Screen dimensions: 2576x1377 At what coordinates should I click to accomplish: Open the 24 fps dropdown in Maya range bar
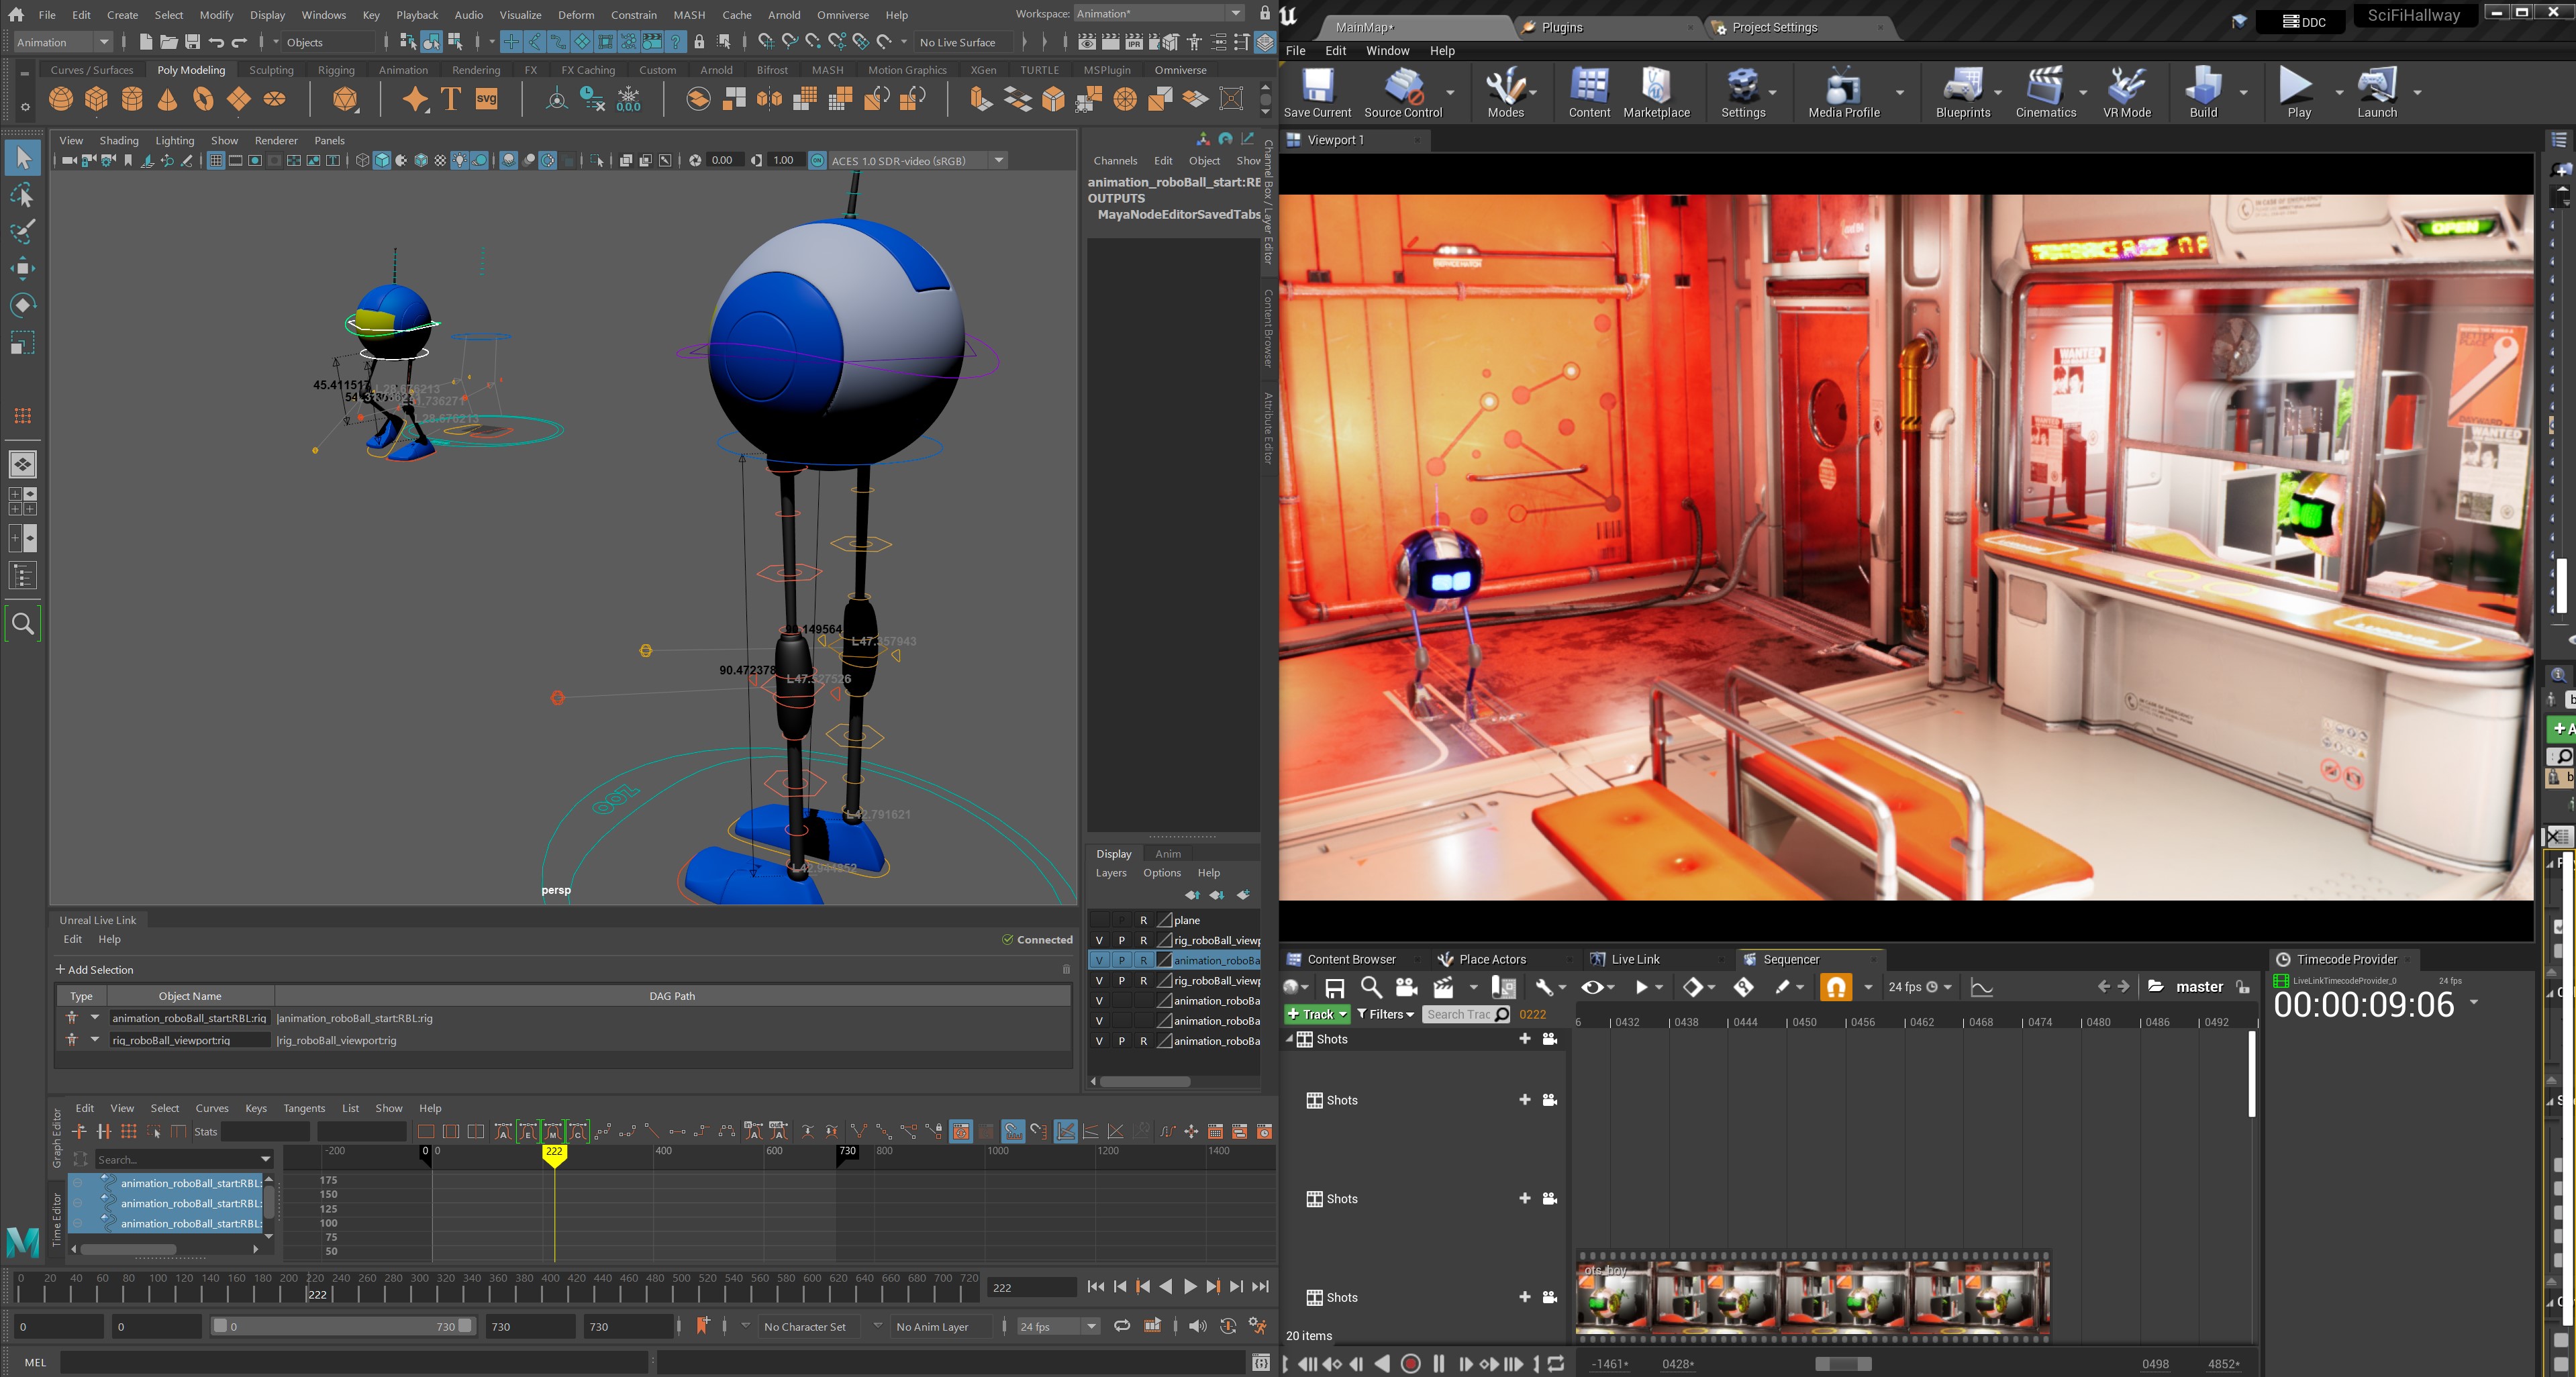(1058, 1326)
